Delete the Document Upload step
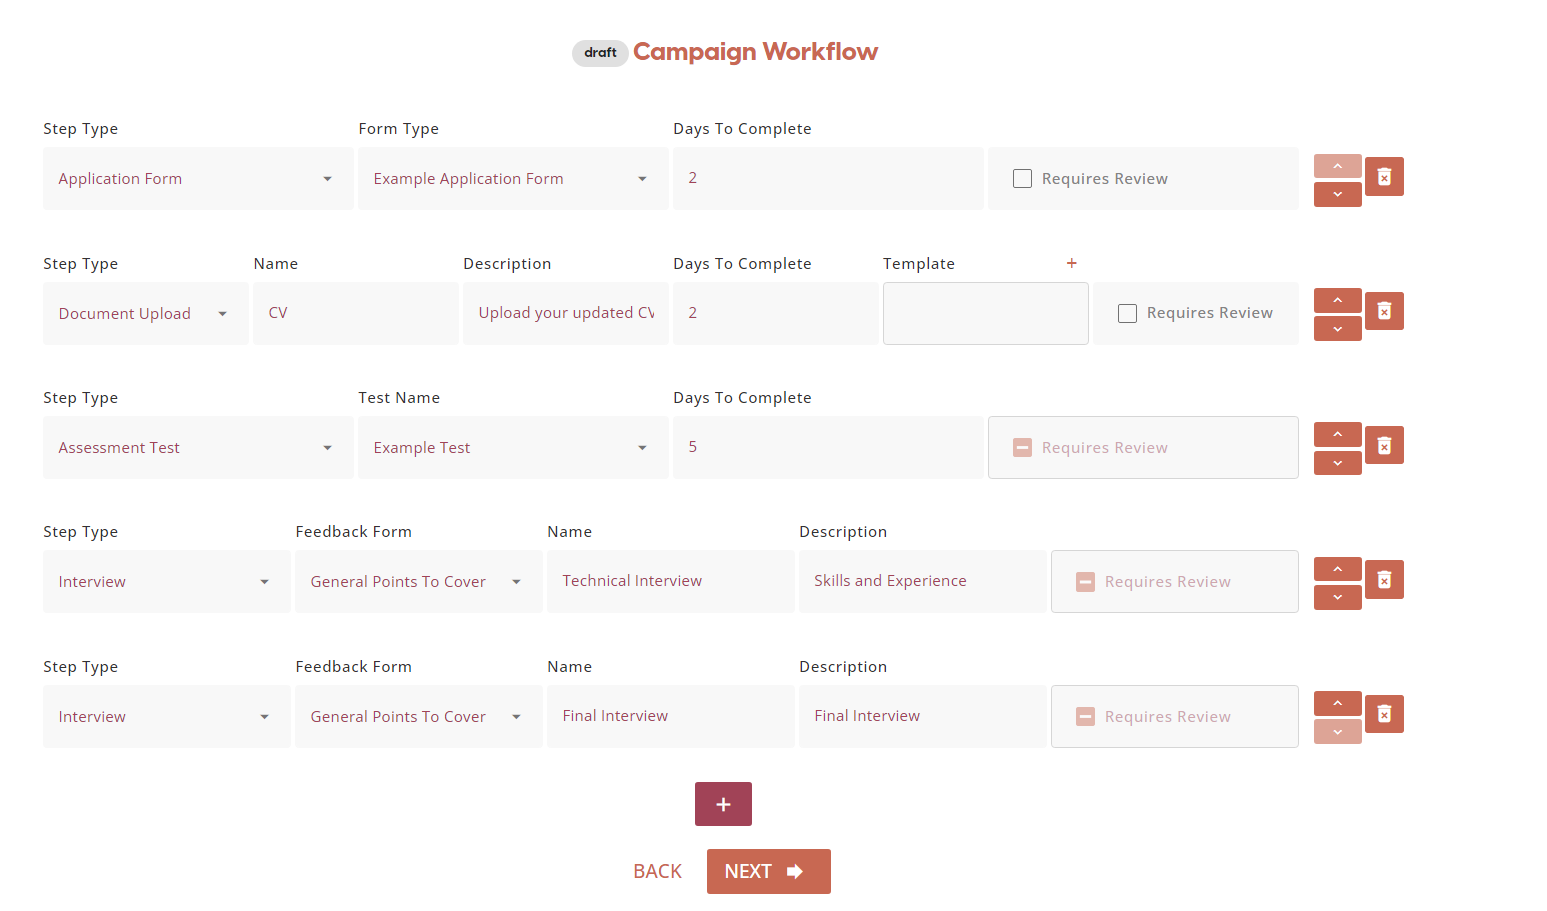Image resolution: width=1547 pixels, height=911 pixels. coord(1384,311)
